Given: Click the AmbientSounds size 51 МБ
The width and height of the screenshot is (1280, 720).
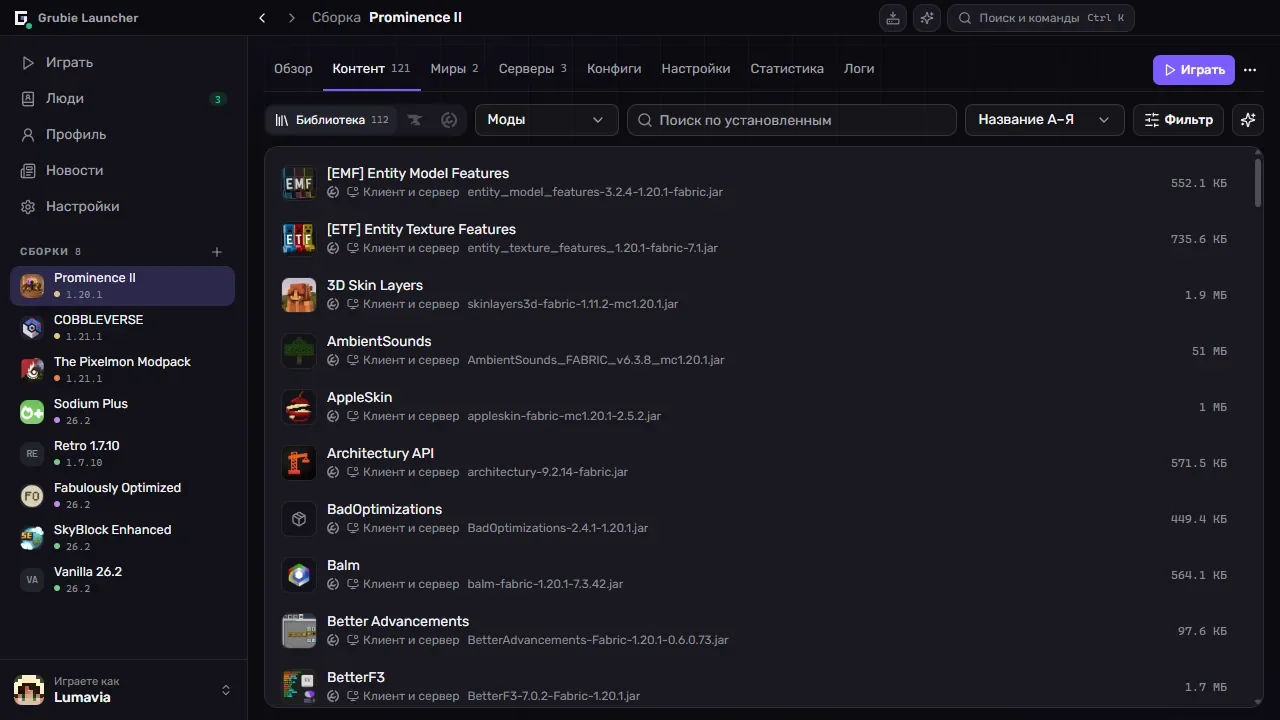Looking at the screenshot, I should coord(1209,351).
